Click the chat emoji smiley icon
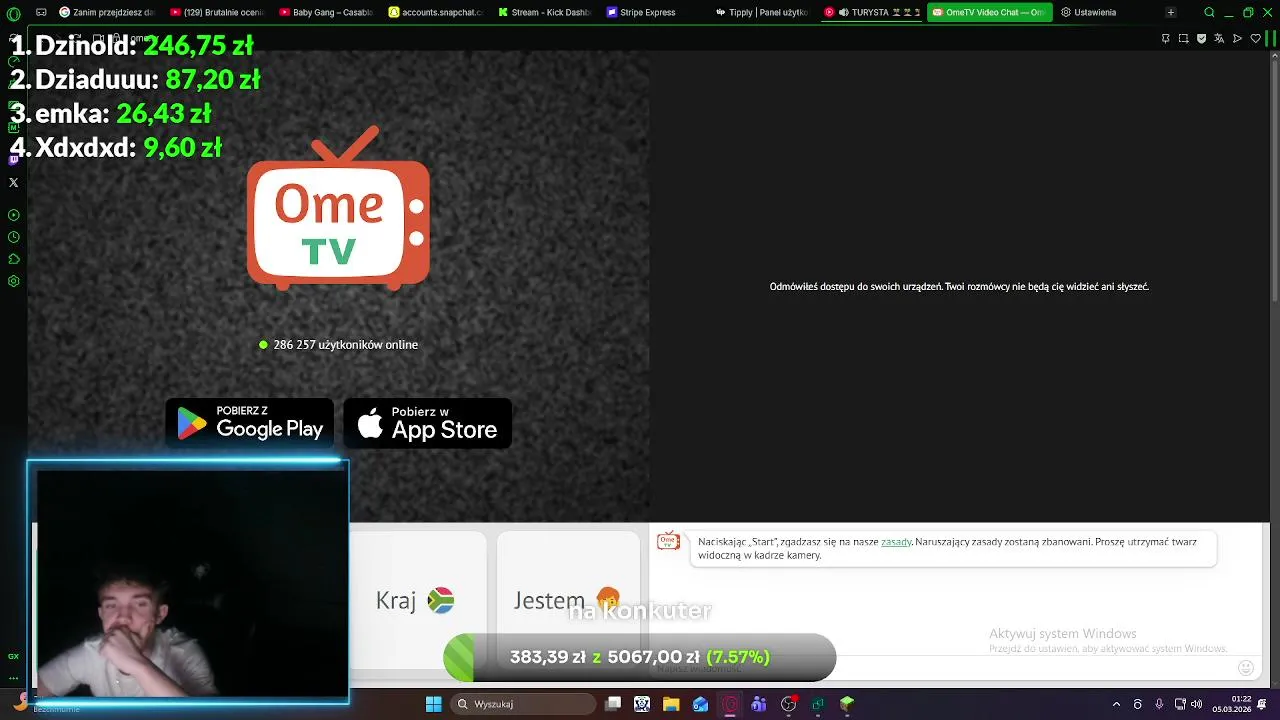The image size is (1280, 720). coord(1245,667)
